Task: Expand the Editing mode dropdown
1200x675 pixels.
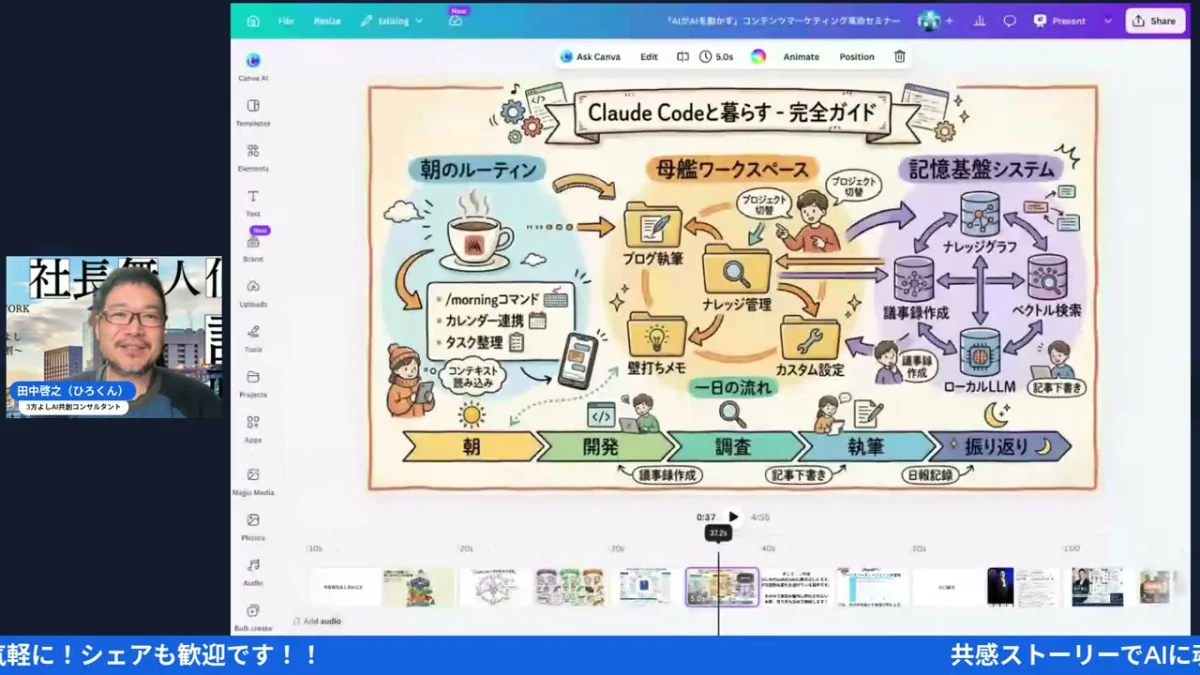Action: (x=392, y=21)
